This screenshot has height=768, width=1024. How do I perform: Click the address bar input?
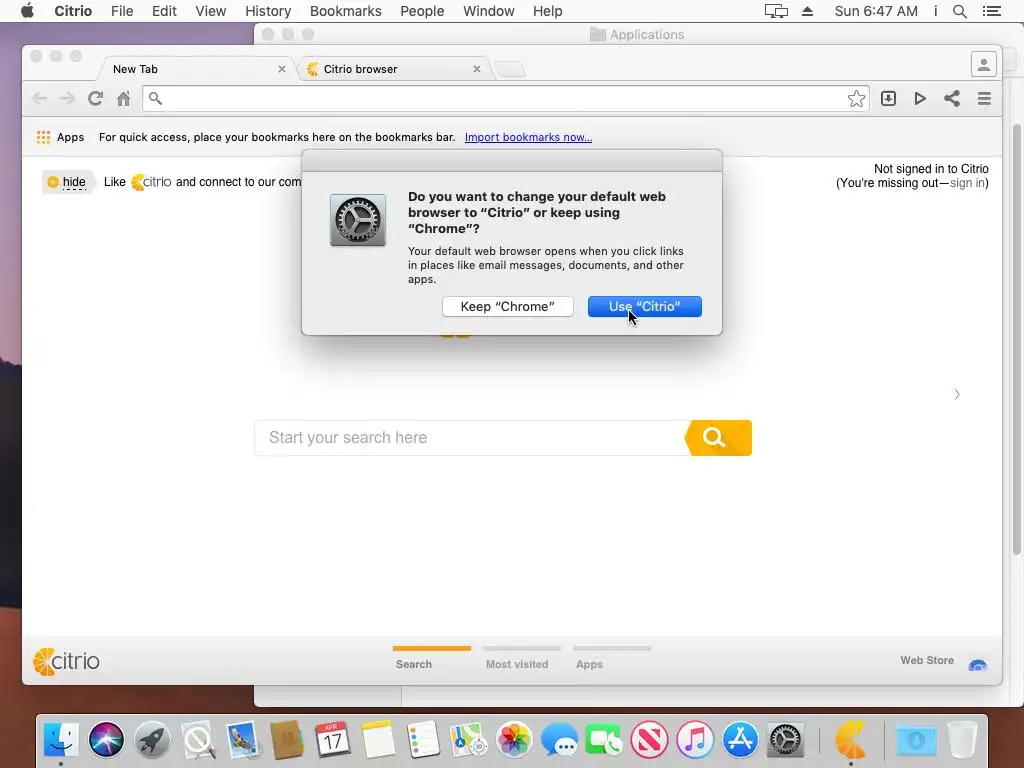505,99
